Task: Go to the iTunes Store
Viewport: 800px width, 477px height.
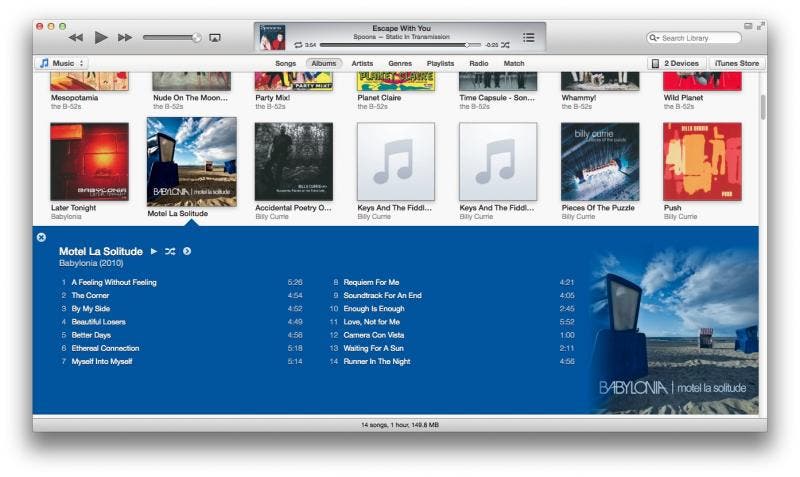Action: 737,63
